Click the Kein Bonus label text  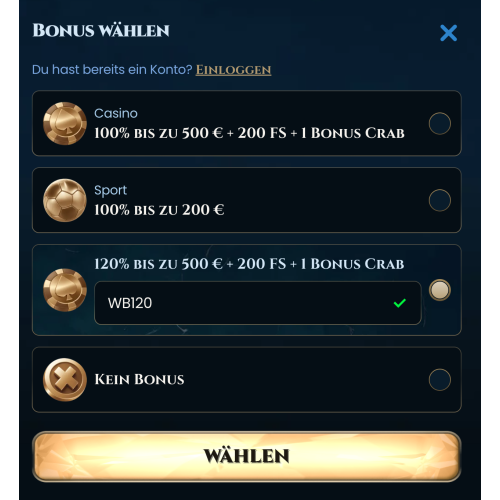click(139, 380)
